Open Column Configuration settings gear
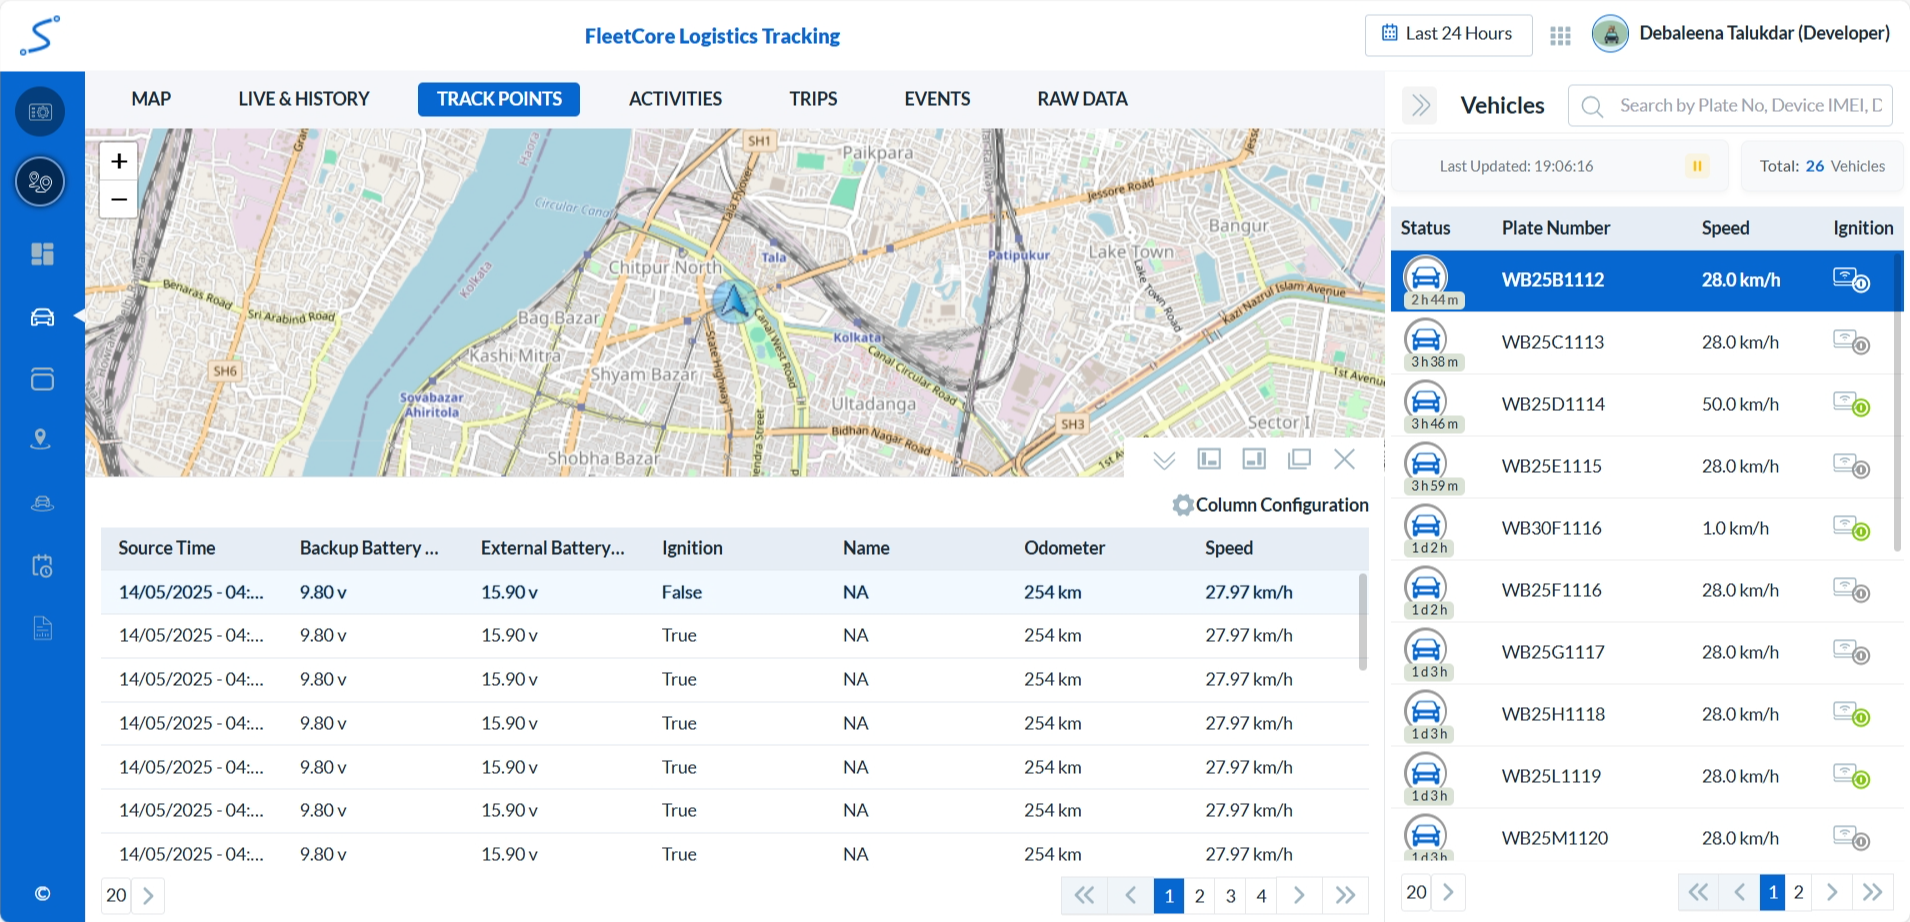The width and height of the screenshot is (1910, 922). click(1182, 505)
